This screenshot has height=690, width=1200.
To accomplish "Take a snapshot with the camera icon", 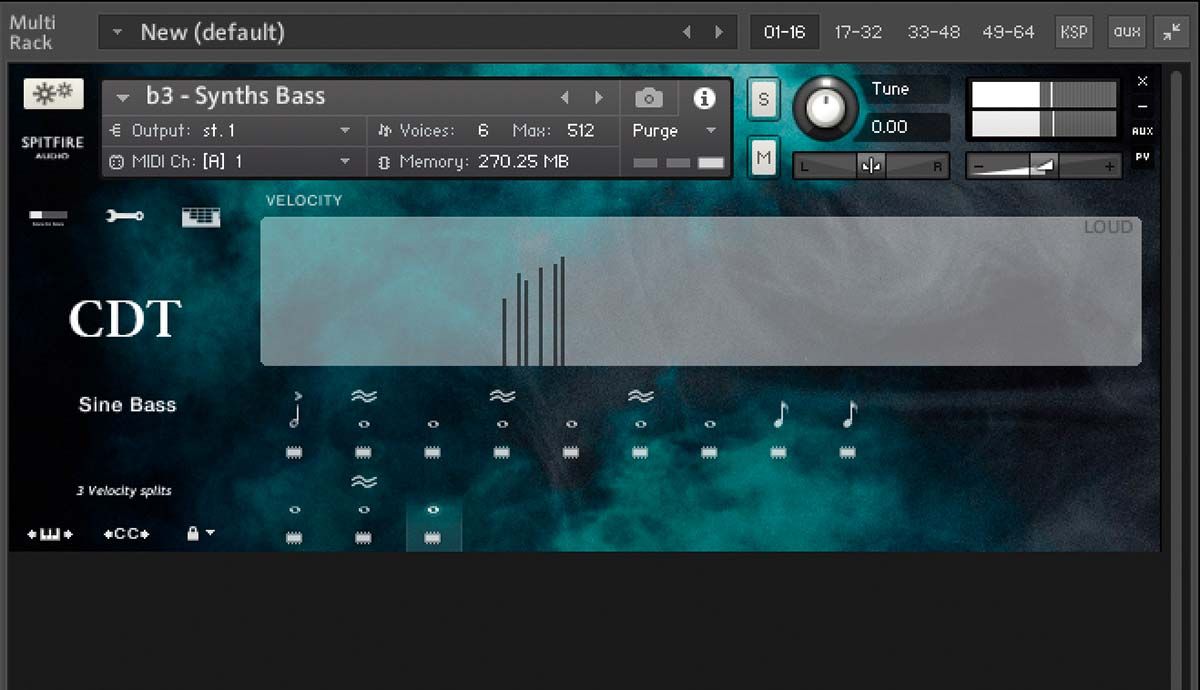I will 649,98.
